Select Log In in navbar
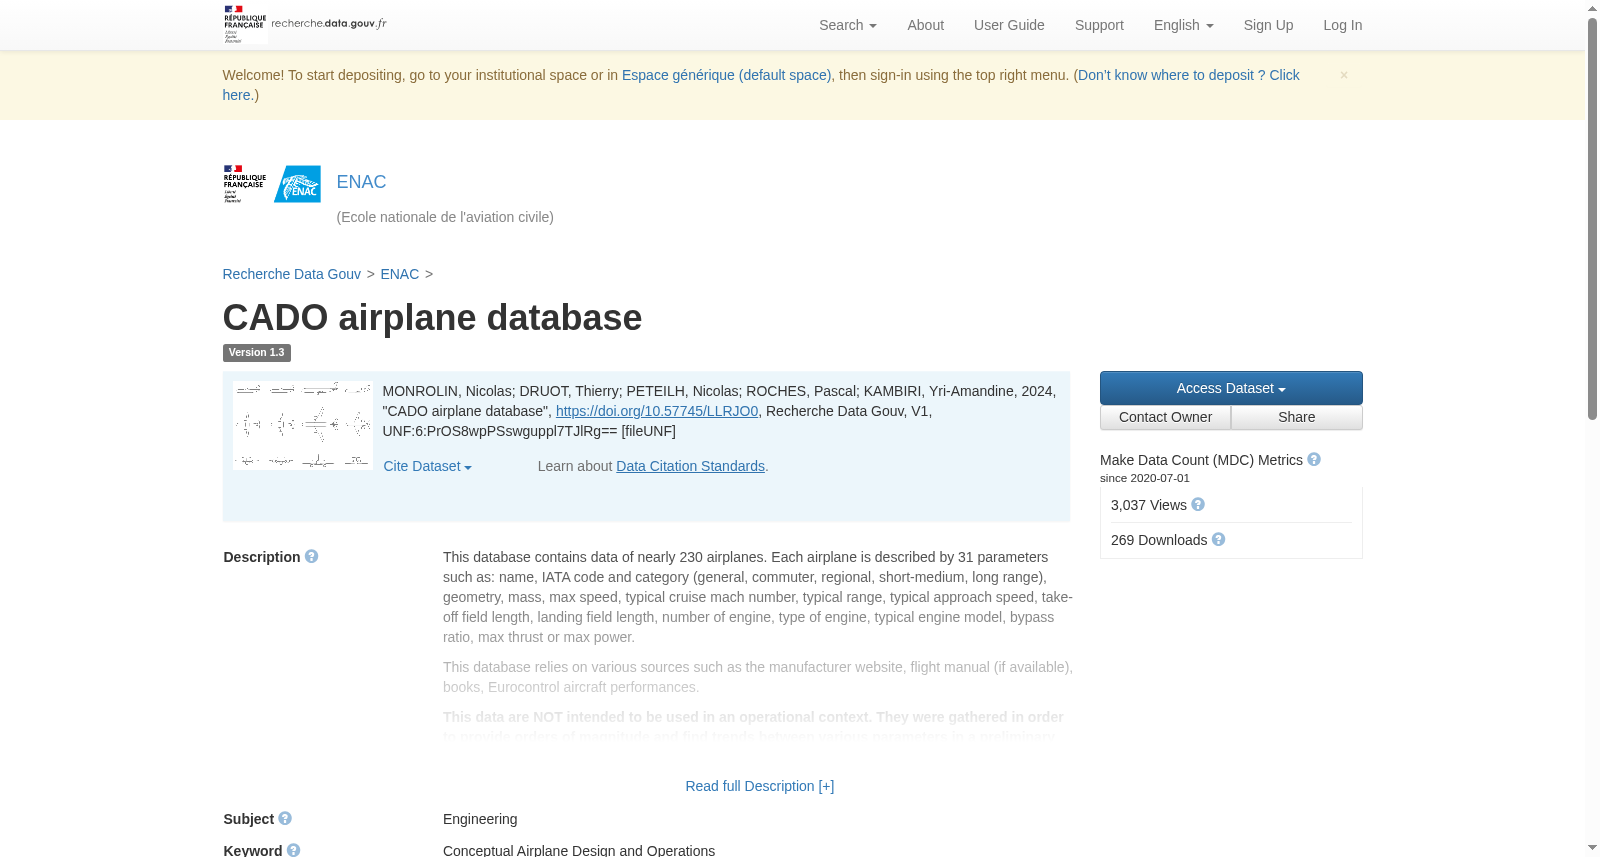Screen dimensions: 1600x857 click(1342, 25)
